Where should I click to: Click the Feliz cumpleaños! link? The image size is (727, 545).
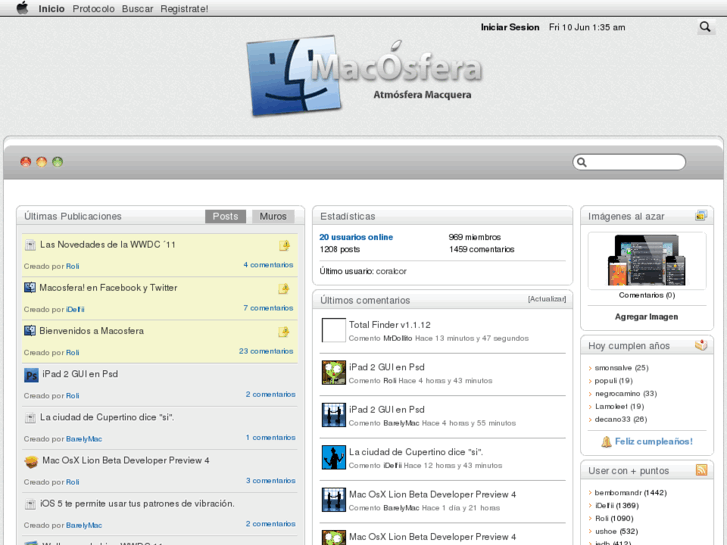[x=654, y=442]
